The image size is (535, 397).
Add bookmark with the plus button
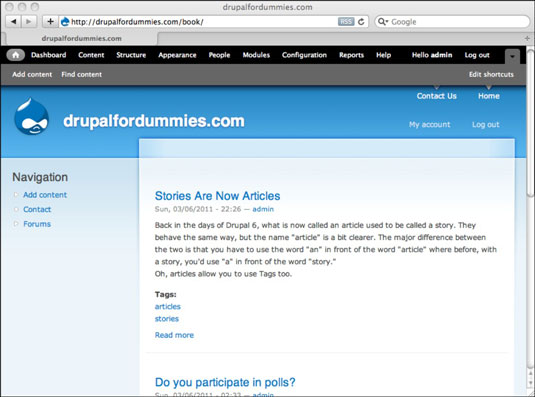click(x=50, y=22)
